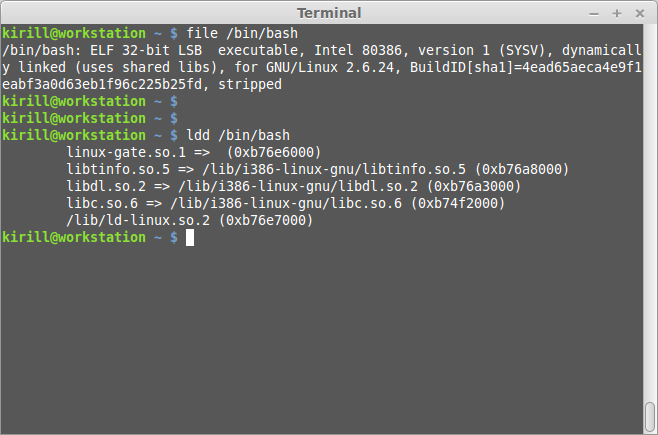Click the Terminal title bar text

coord(328,13)
